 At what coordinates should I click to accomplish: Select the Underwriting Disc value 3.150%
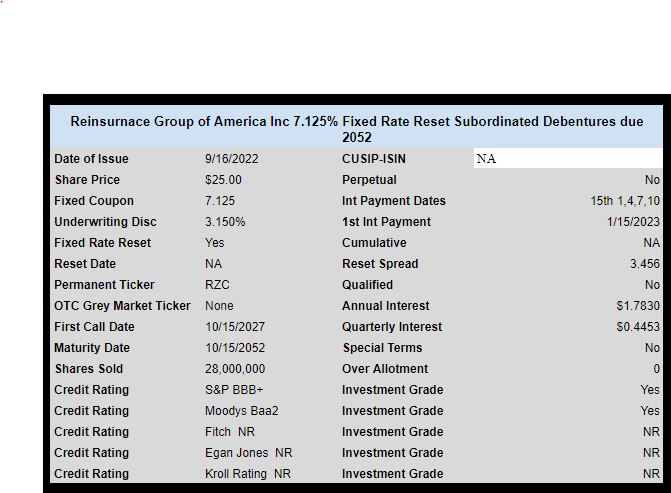point(225,222)
